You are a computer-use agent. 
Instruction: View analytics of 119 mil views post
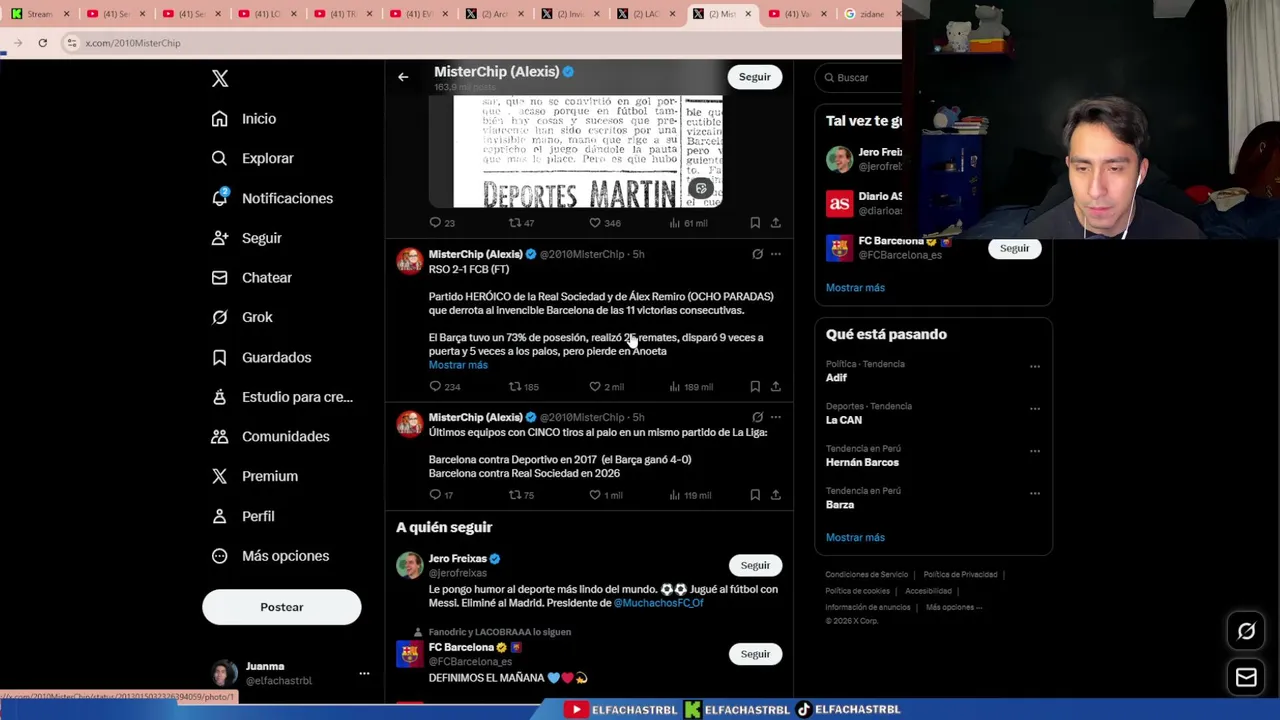690,495
